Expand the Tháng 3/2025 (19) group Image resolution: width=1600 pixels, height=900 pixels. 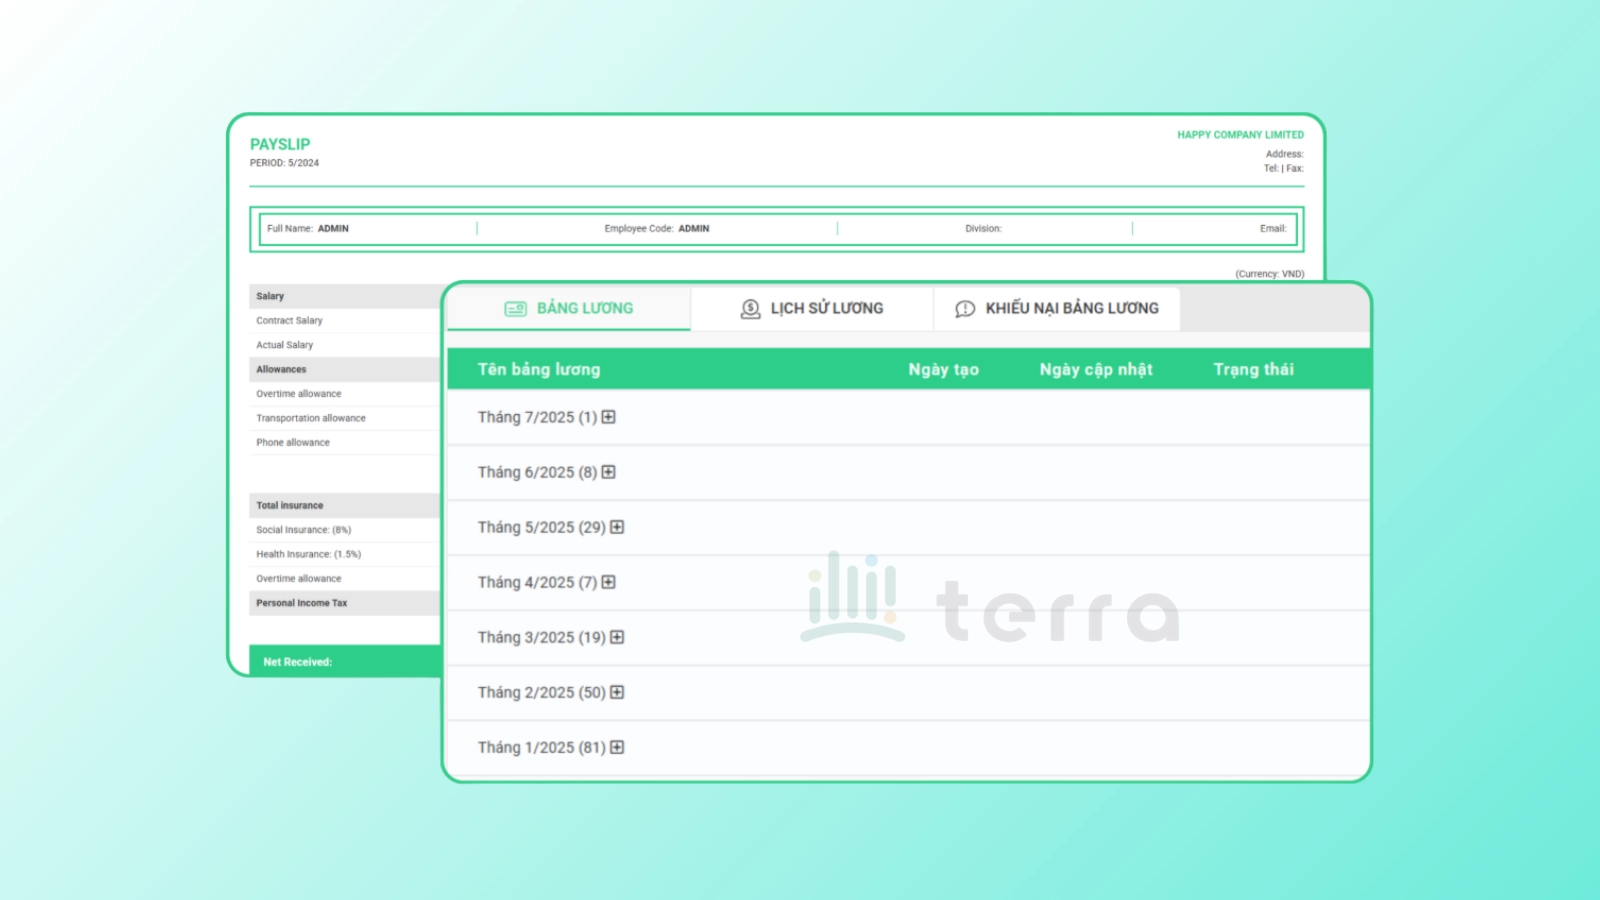(617, 637)
